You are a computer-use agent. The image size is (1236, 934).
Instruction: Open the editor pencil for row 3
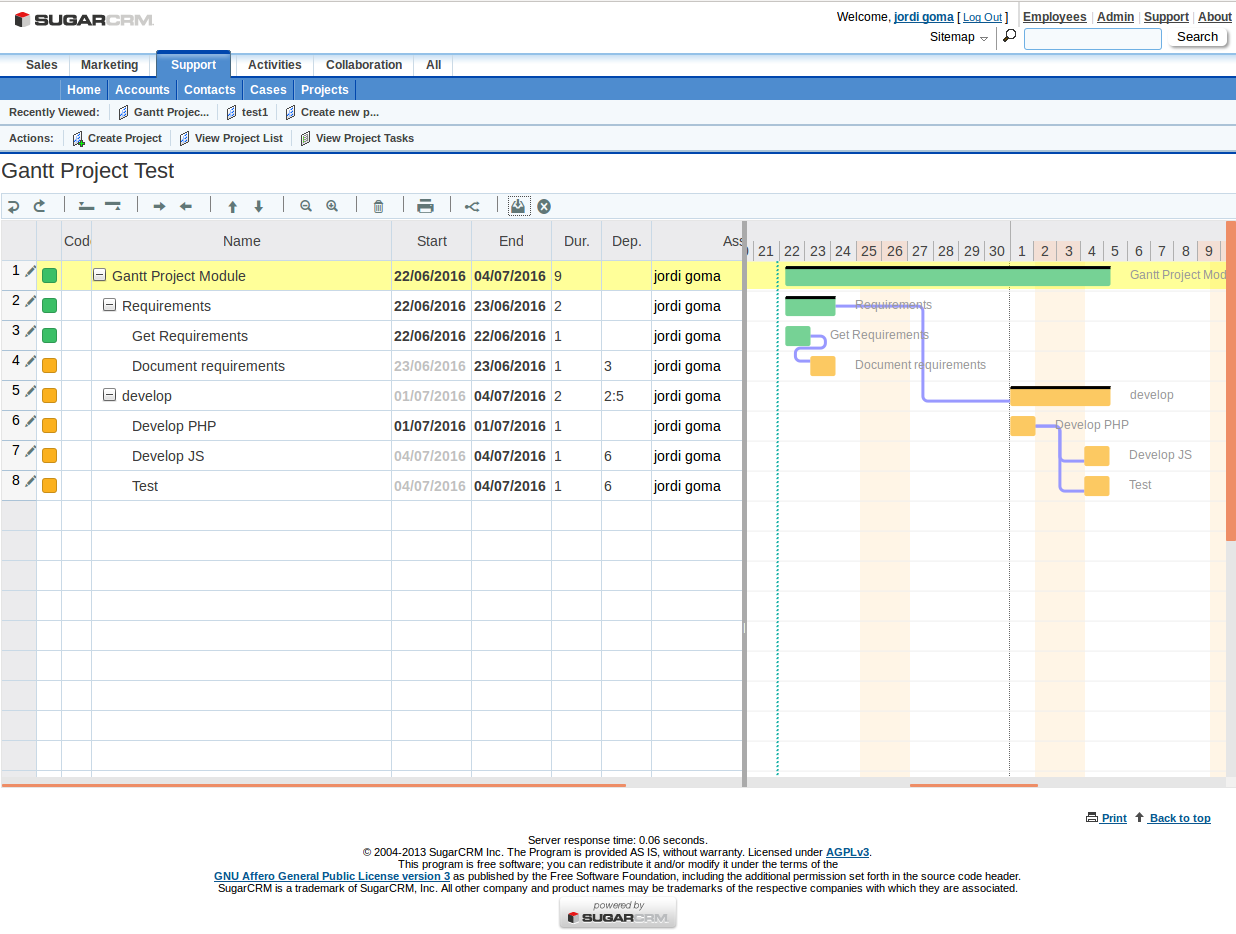(30, 331)
